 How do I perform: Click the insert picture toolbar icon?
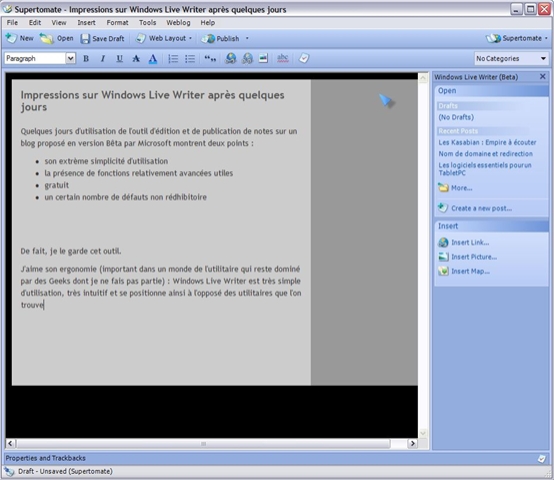click(x=263, y=58)
